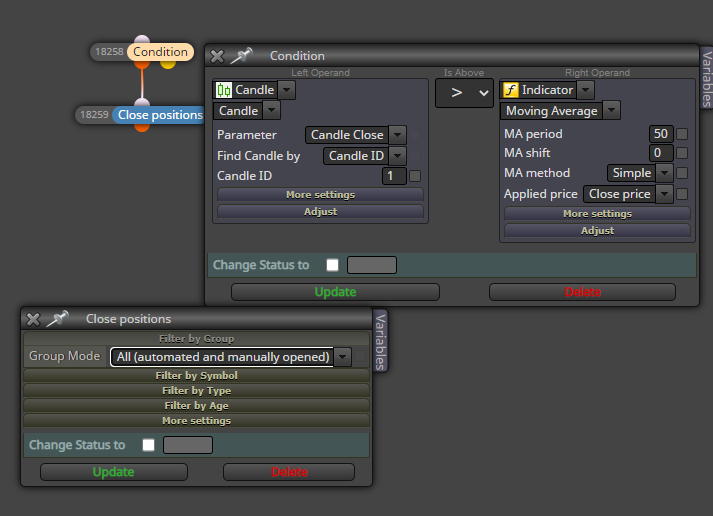Screen dimensions: 713x516
Task: Click the yellow function icon next to Indicator
Action: pos(511,90)
